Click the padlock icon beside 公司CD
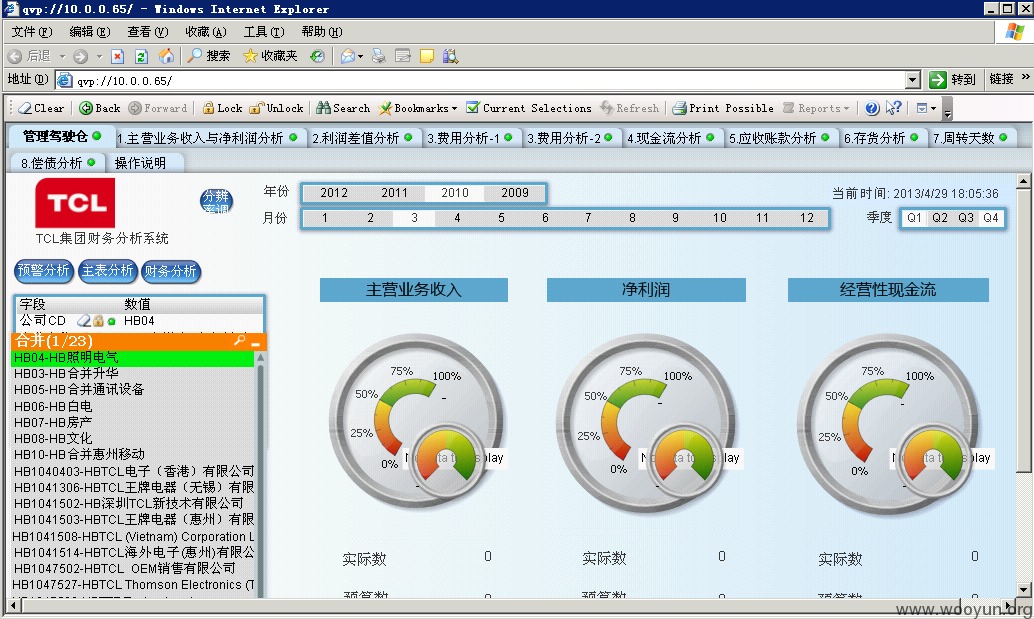 point(98,321)
